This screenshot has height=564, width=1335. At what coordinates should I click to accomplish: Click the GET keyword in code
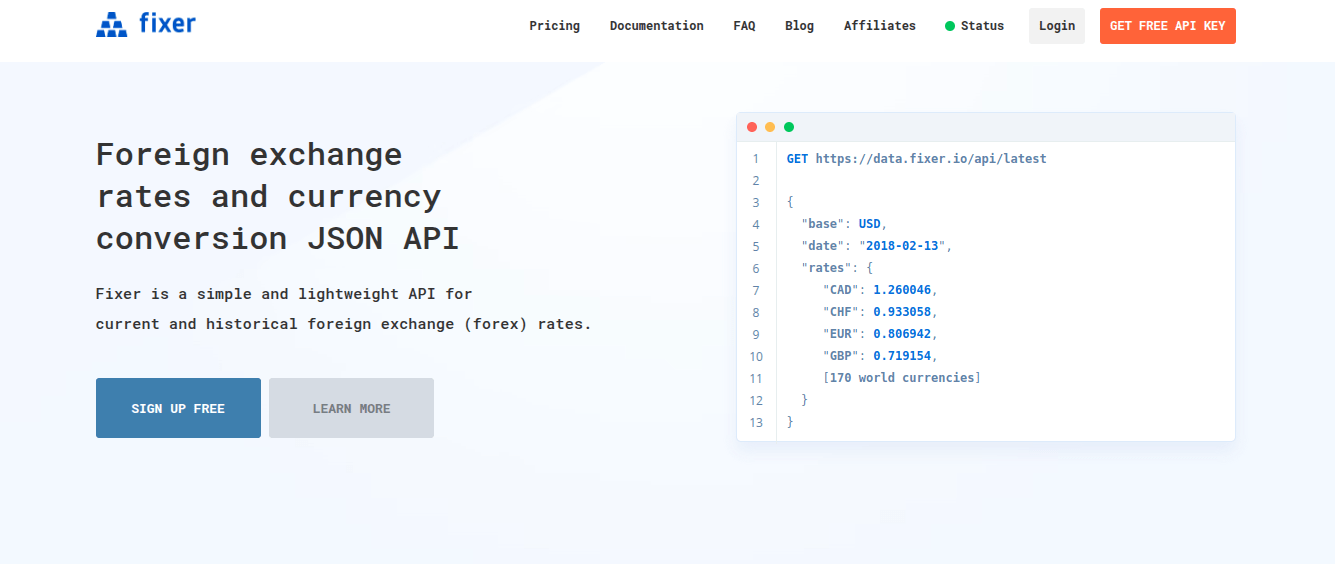[798, 159]
